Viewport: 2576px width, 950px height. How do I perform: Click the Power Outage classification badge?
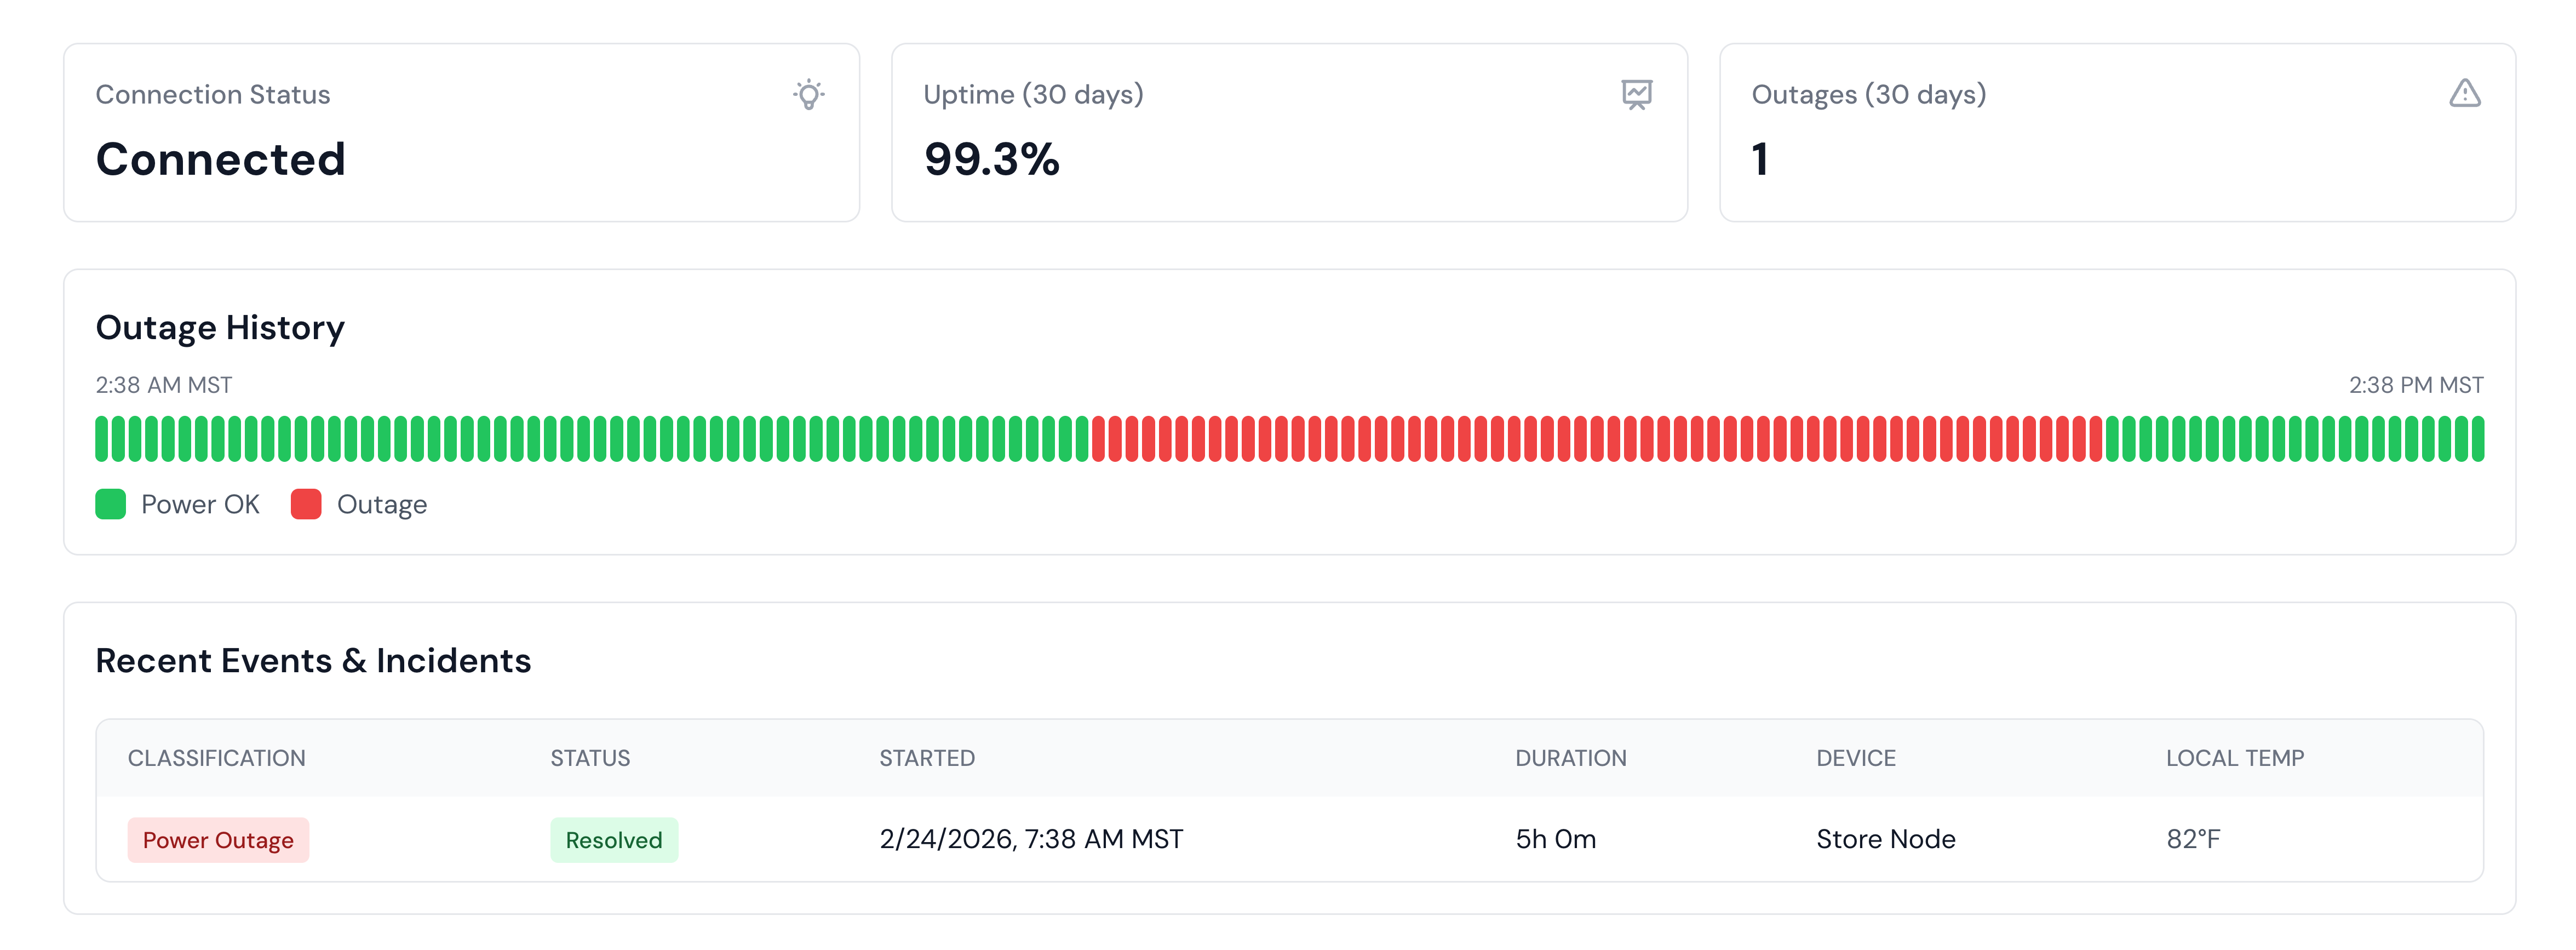click(x=218, y=840)
